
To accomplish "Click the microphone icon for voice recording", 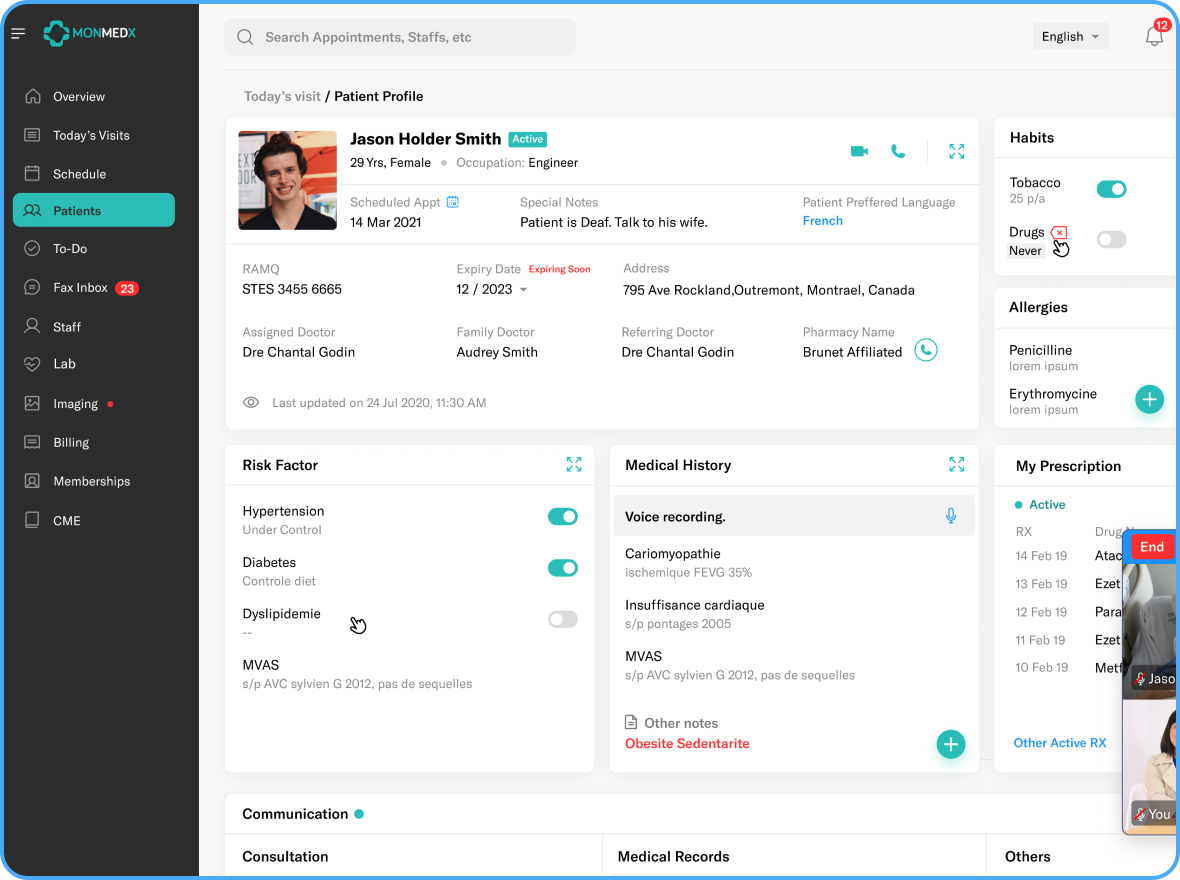I will (951, 516).
